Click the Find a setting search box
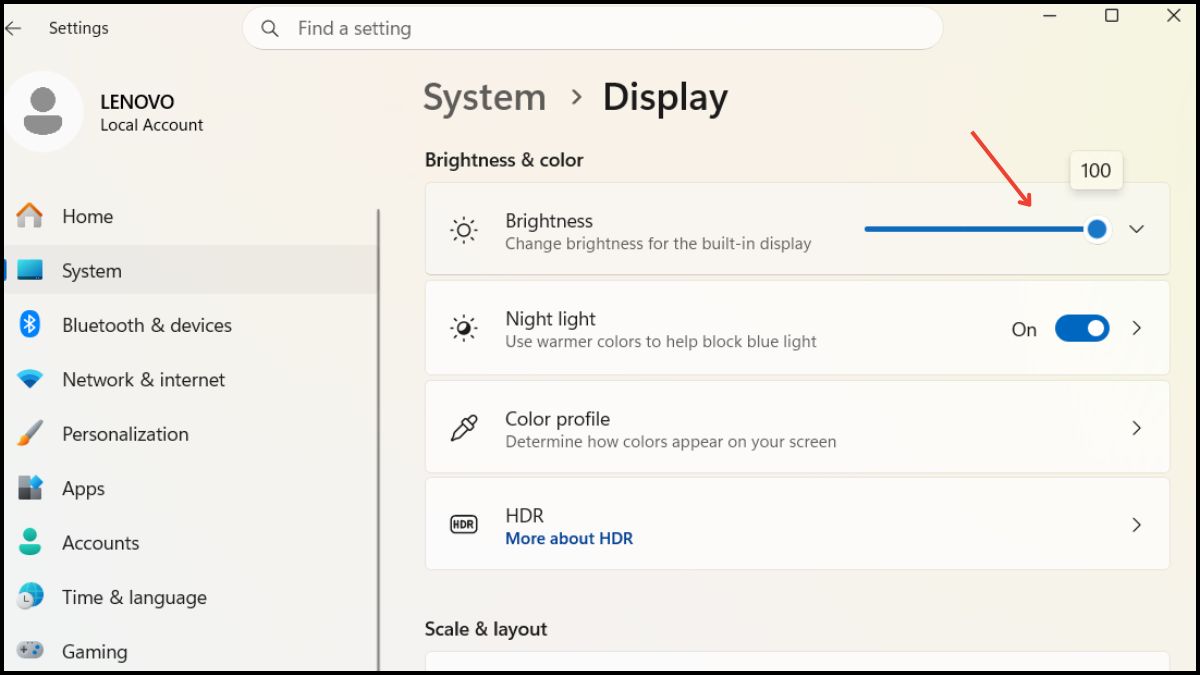Image resolution: width=1200 pixels, height=675 pixels. tap(593, 28)
